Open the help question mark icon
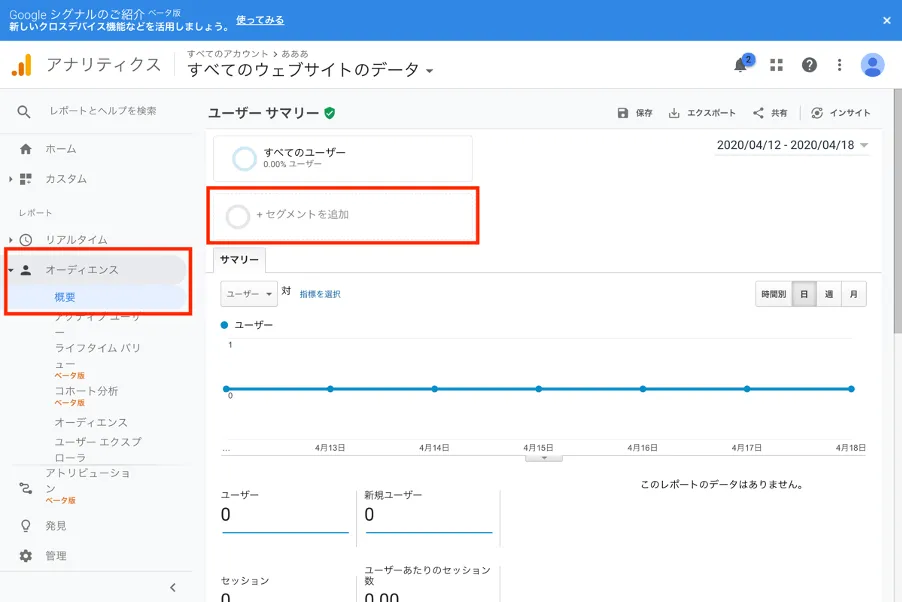 coord(809,65)
